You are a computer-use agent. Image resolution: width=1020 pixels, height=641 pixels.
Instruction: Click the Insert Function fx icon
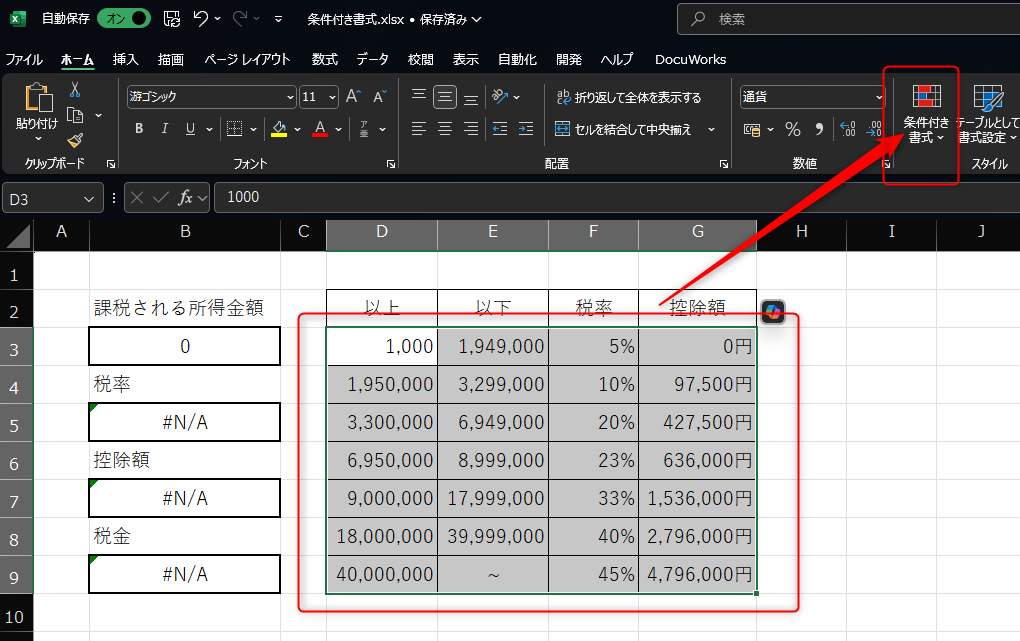click(x=185, y=198)
